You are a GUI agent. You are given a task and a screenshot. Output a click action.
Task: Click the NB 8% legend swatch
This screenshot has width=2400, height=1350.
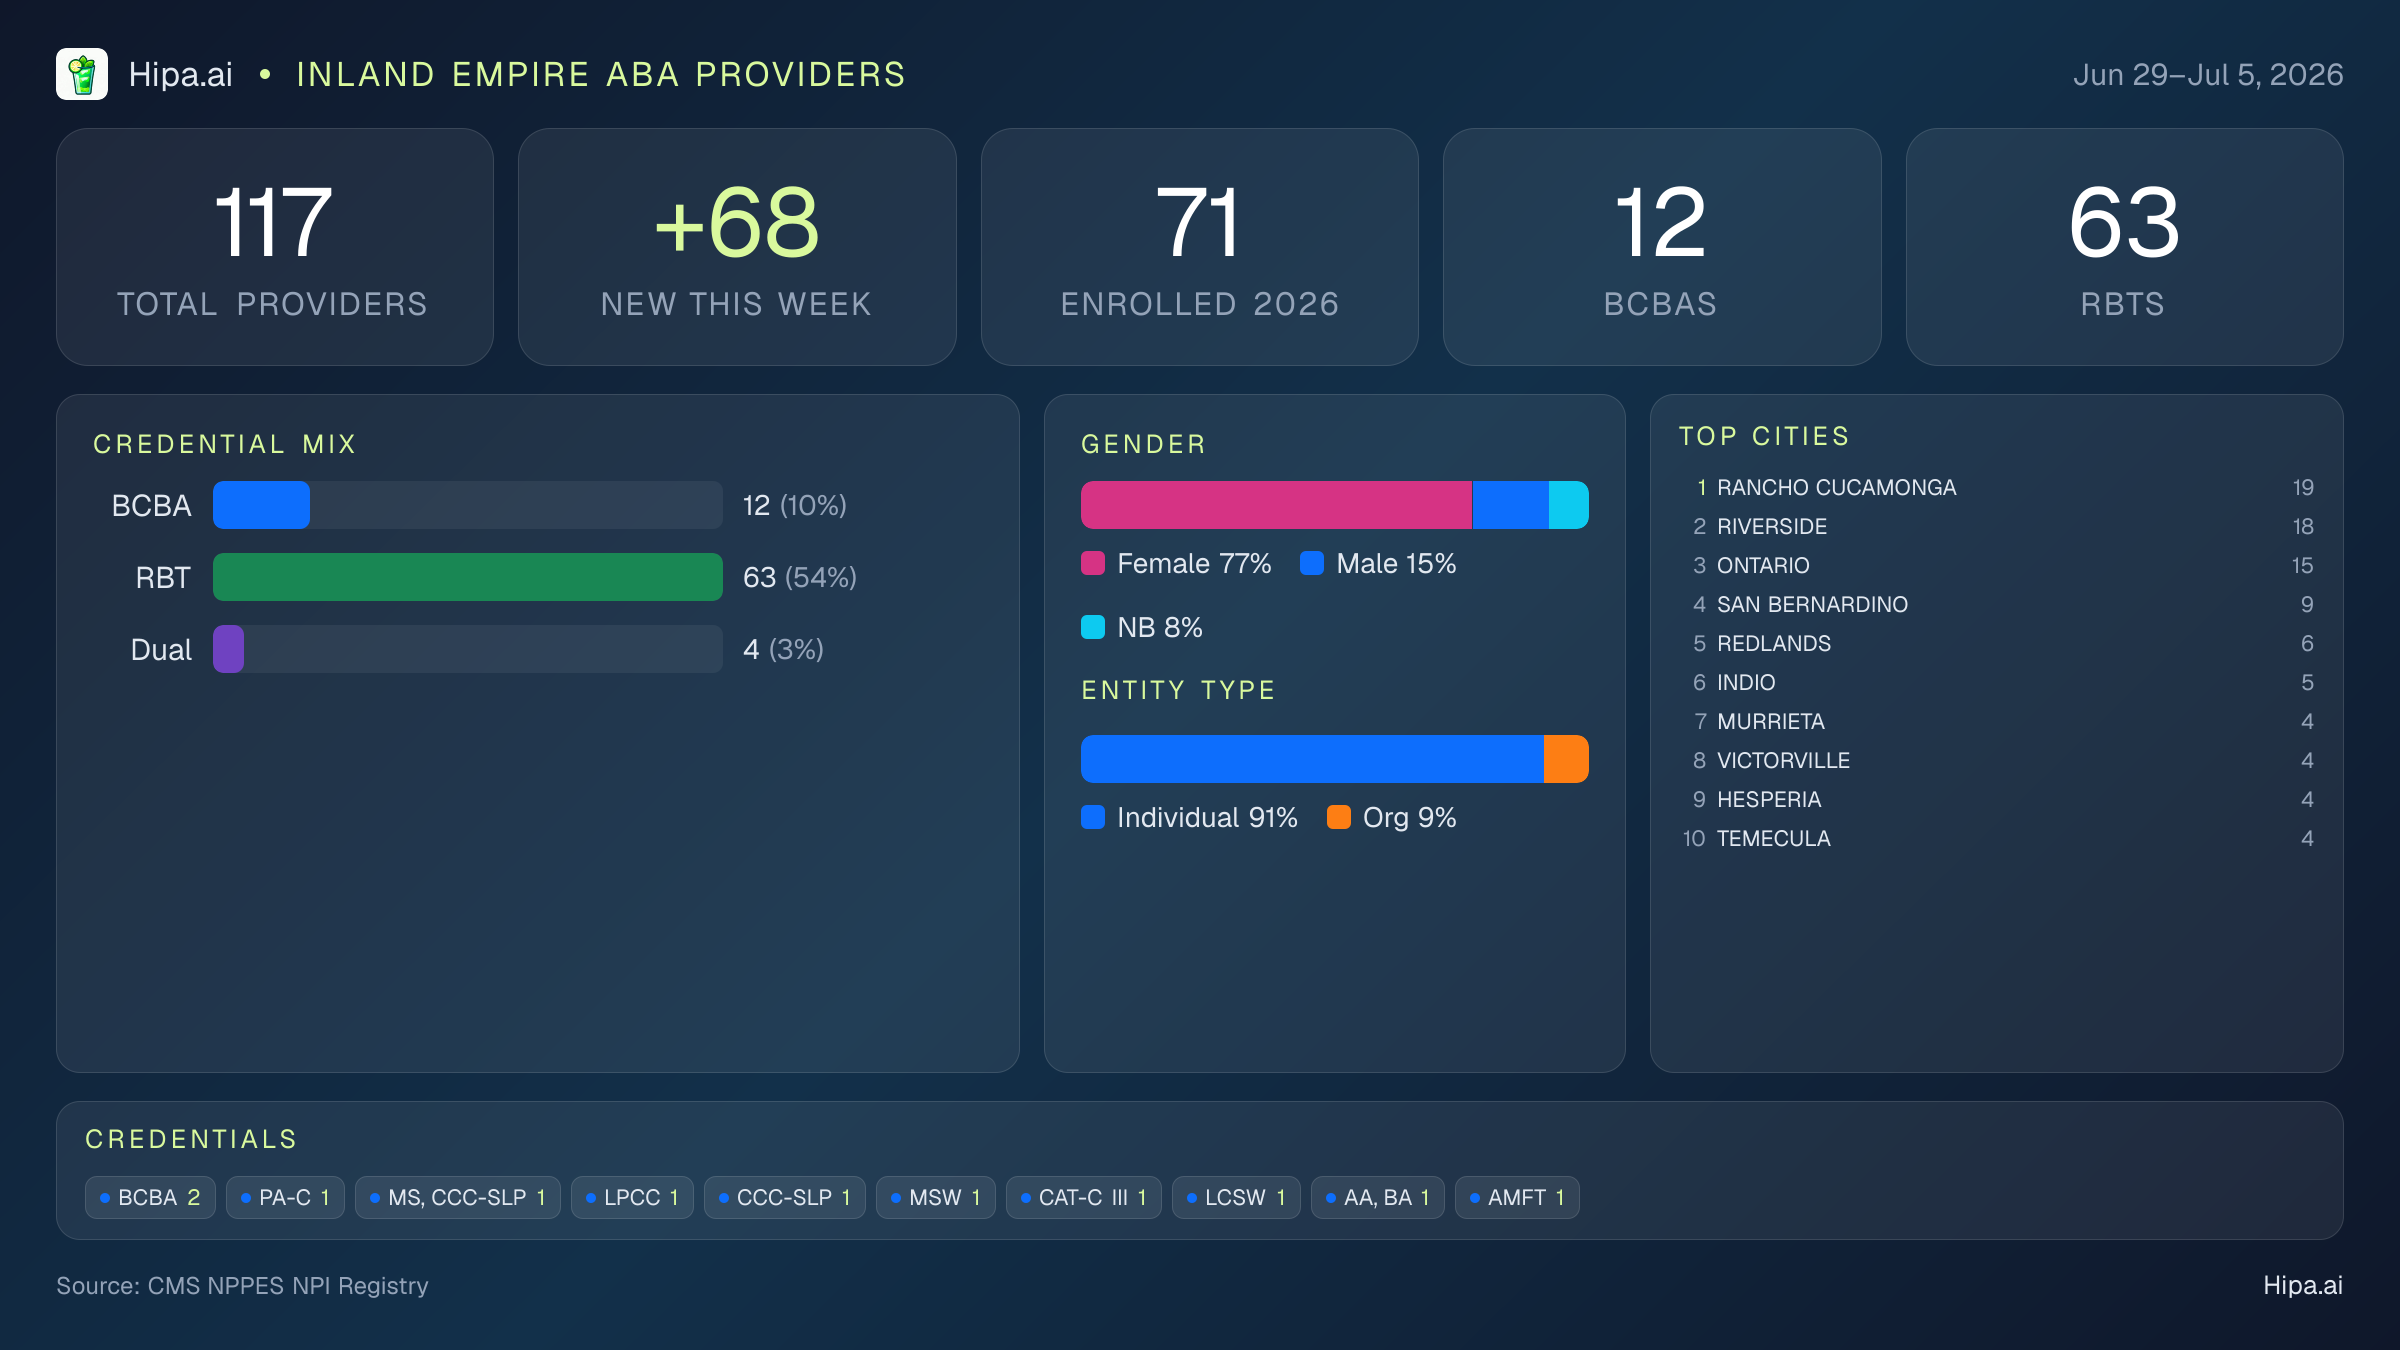(1093, 627)
